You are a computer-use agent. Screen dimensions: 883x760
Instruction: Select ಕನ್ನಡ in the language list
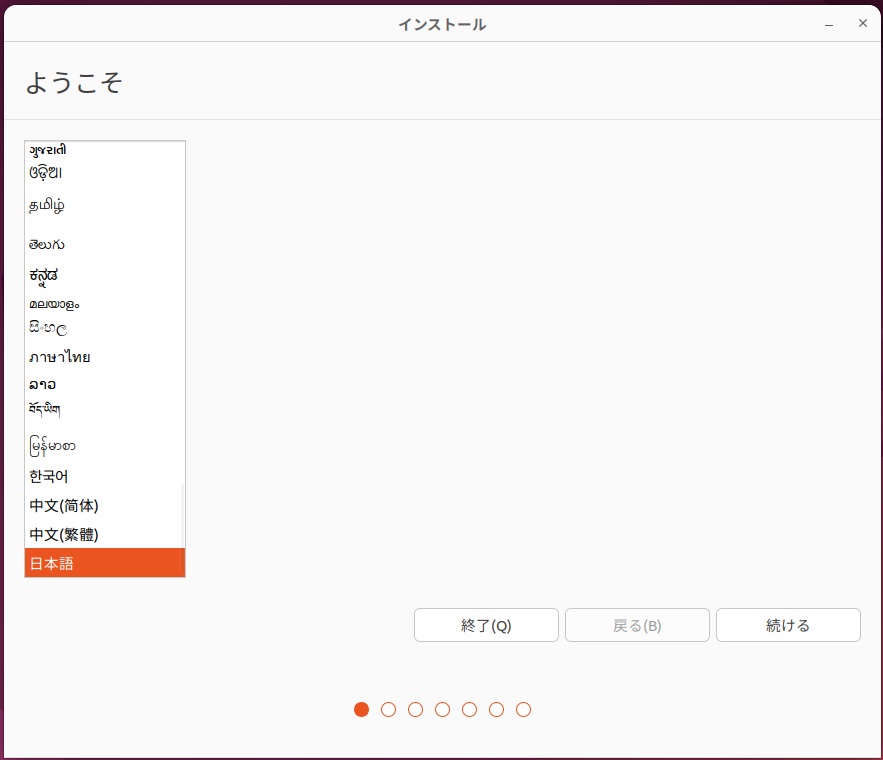[x=105, y=276]
